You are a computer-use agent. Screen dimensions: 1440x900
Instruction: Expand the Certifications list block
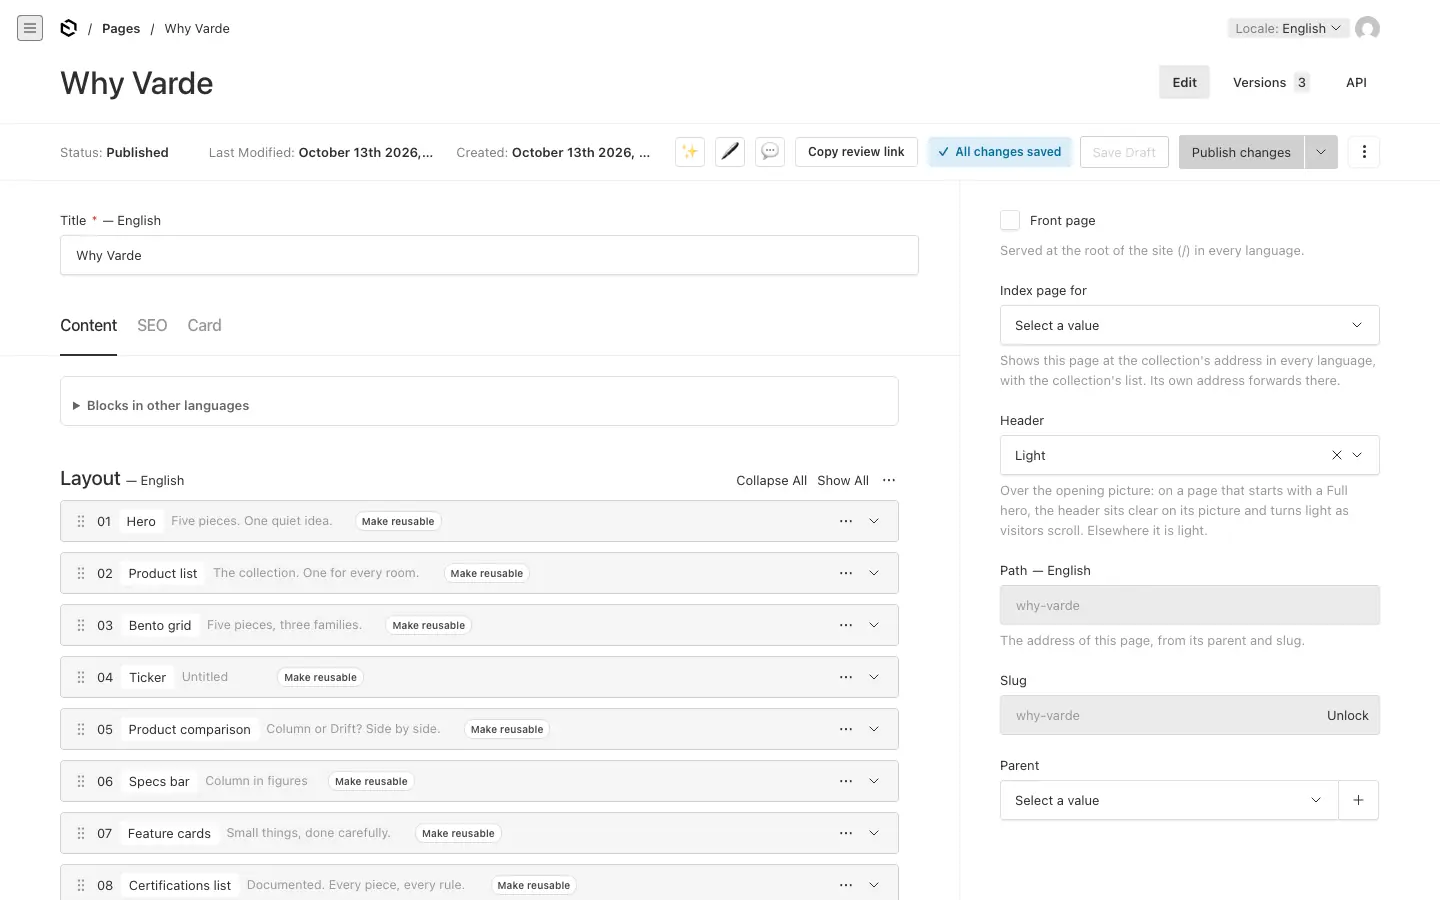point(874,885)
